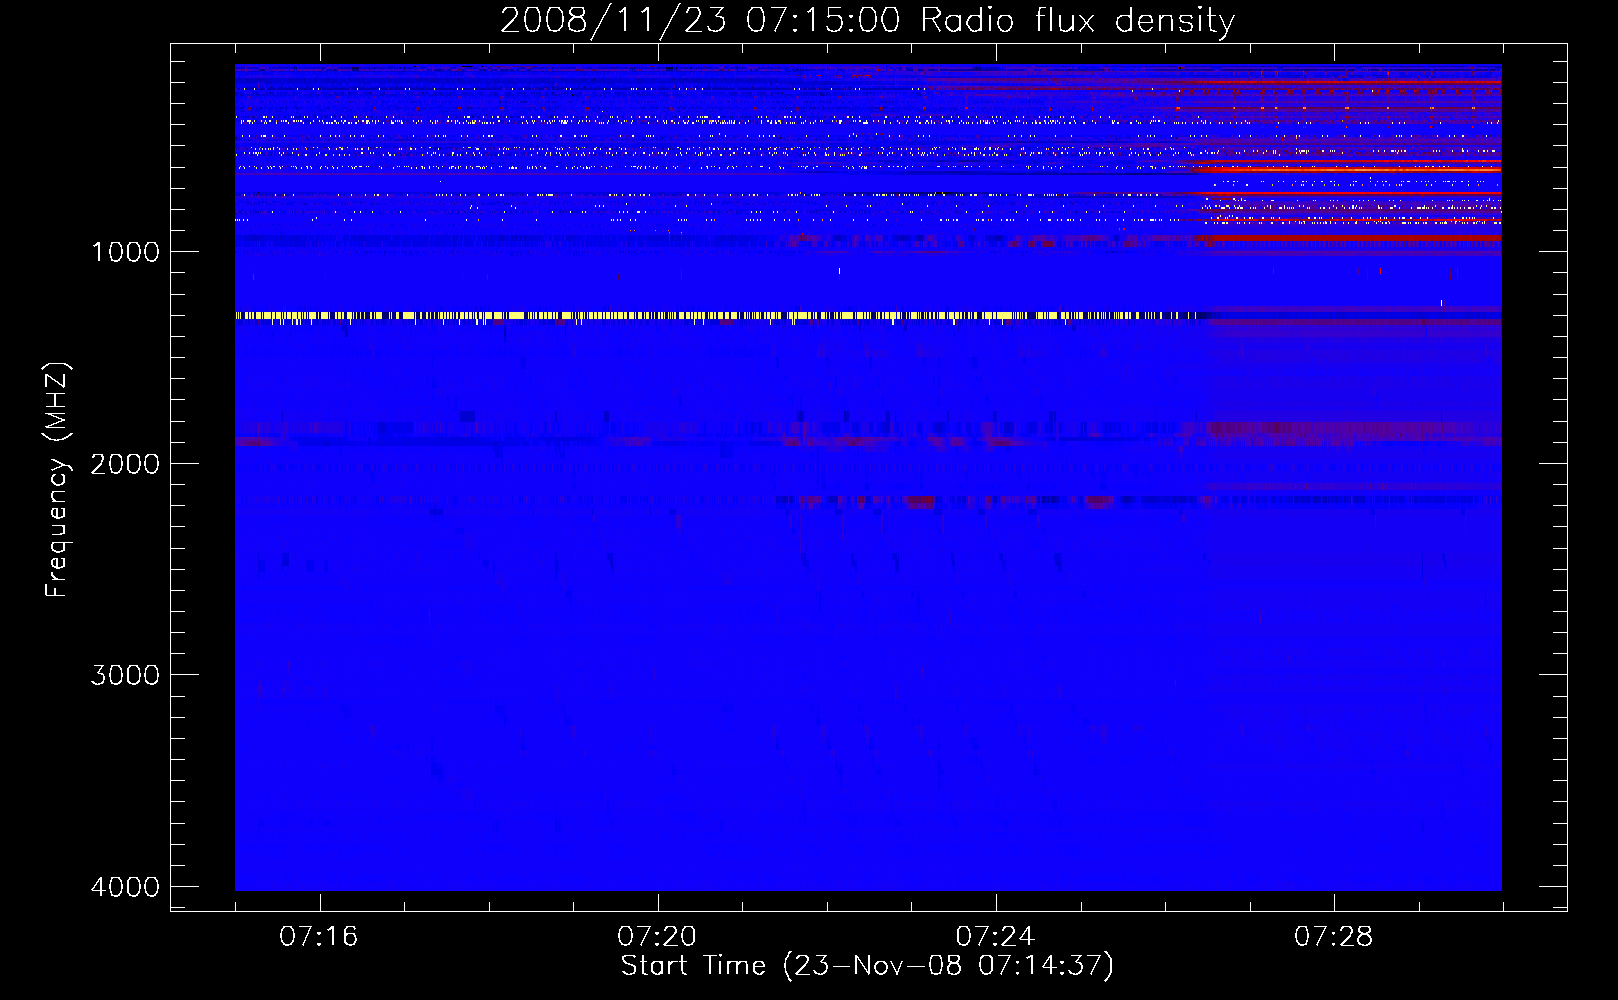This screenshot has width=1618, height=1000.
Task: Click the '07:16' time tick label
Action: [319, 937]
